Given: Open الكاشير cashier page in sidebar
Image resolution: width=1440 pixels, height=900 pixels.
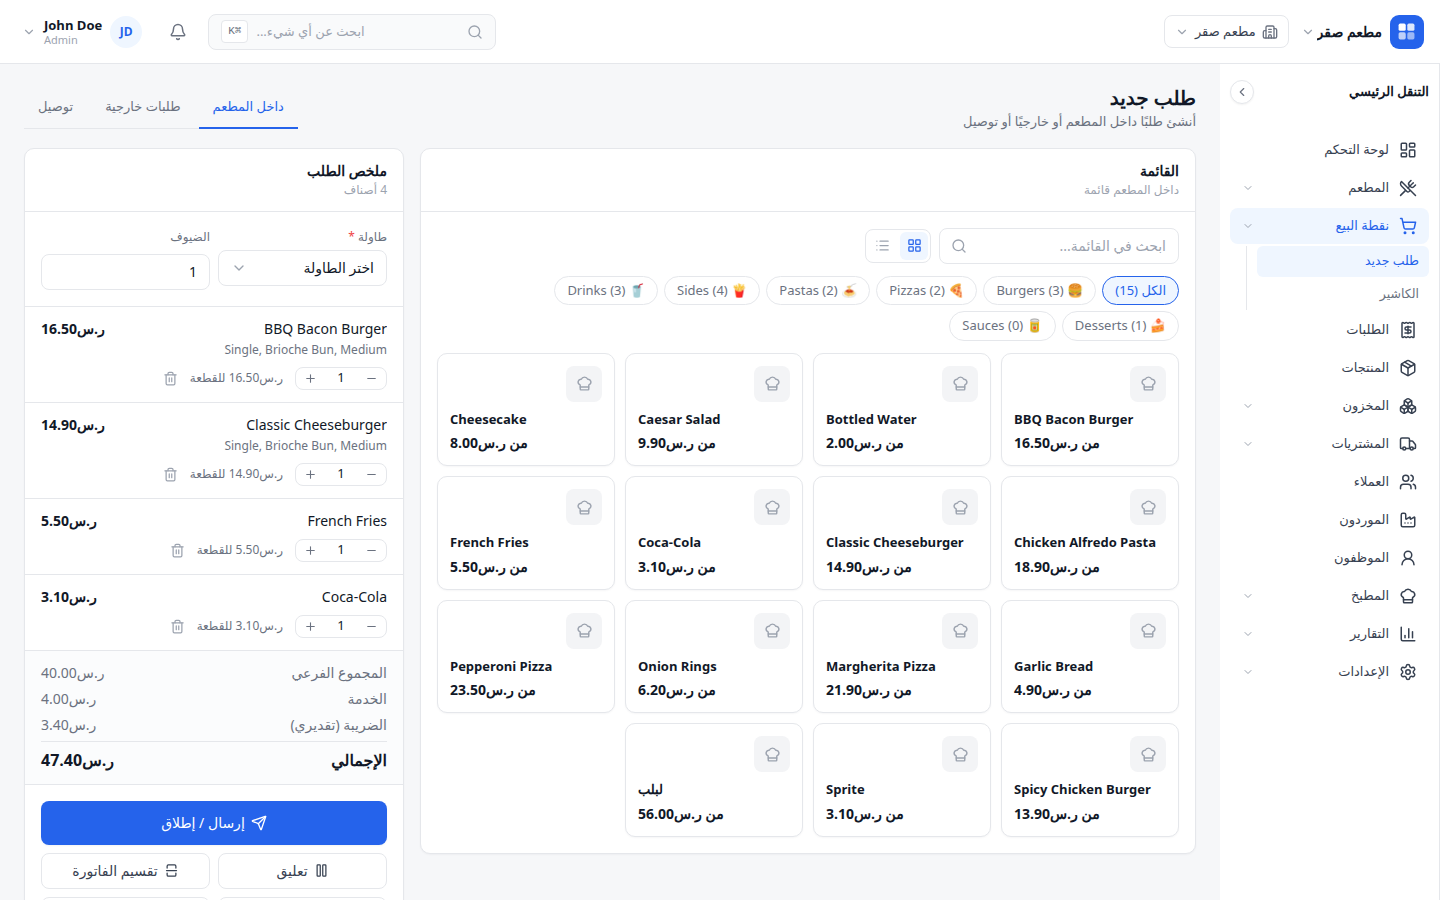Looking at the screenshot, I should pos(1342,294).
